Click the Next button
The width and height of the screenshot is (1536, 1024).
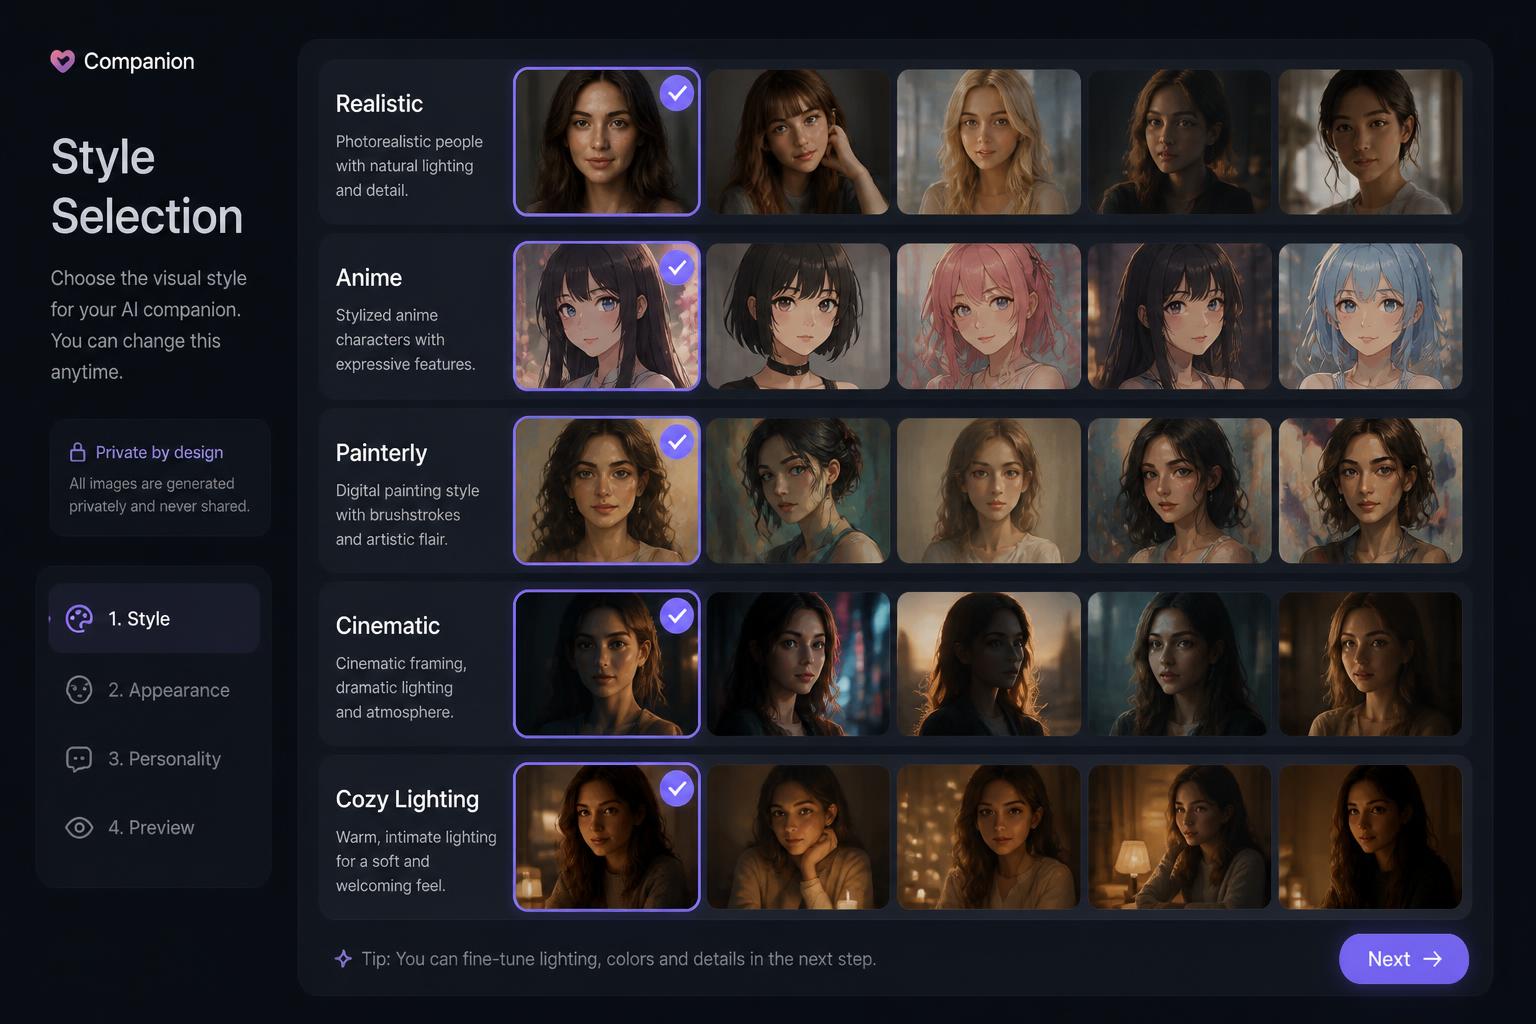(x=1404, y=959)
